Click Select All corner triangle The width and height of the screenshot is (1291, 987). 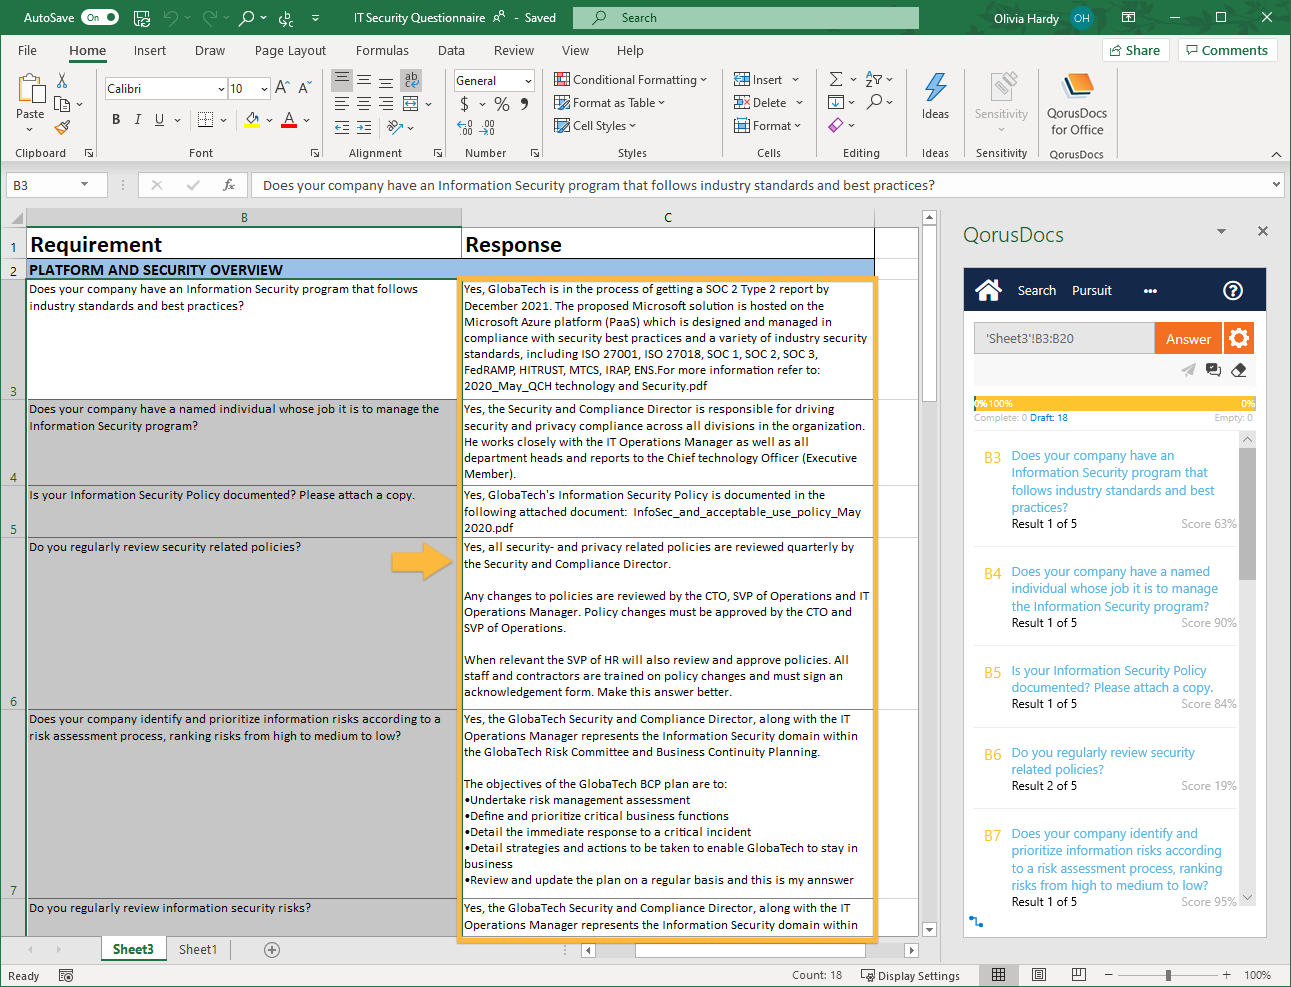coord(16,217)
